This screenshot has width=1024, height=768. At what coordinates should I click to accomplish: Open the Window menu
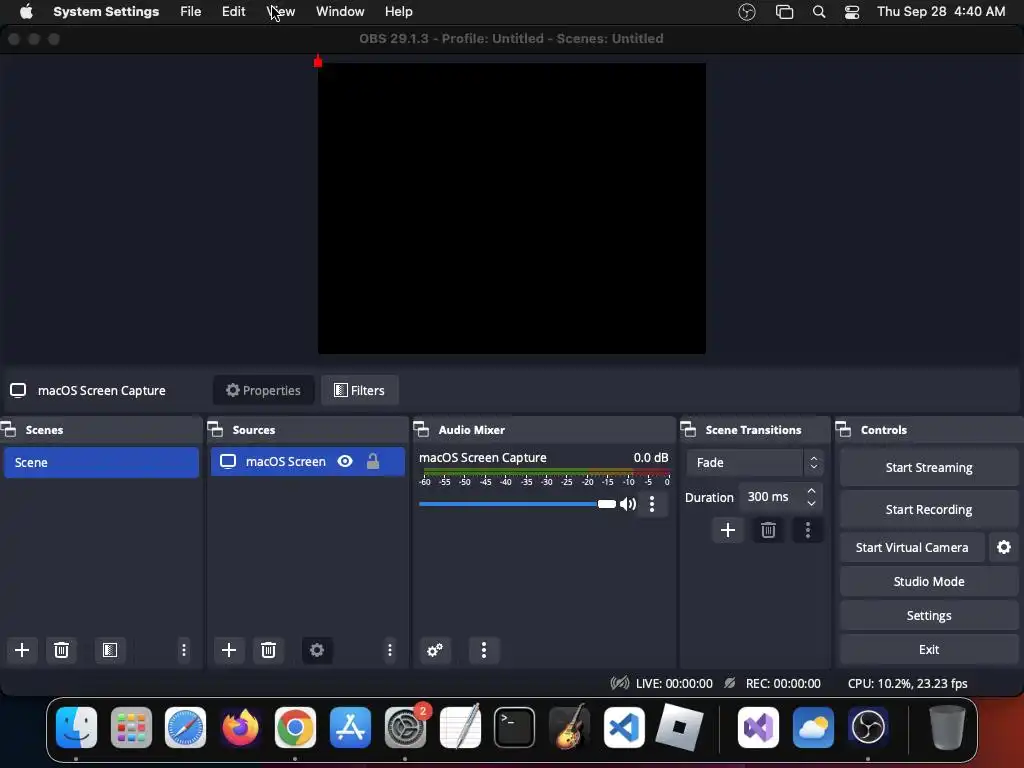pyautogui.click(x=340, y=12)
